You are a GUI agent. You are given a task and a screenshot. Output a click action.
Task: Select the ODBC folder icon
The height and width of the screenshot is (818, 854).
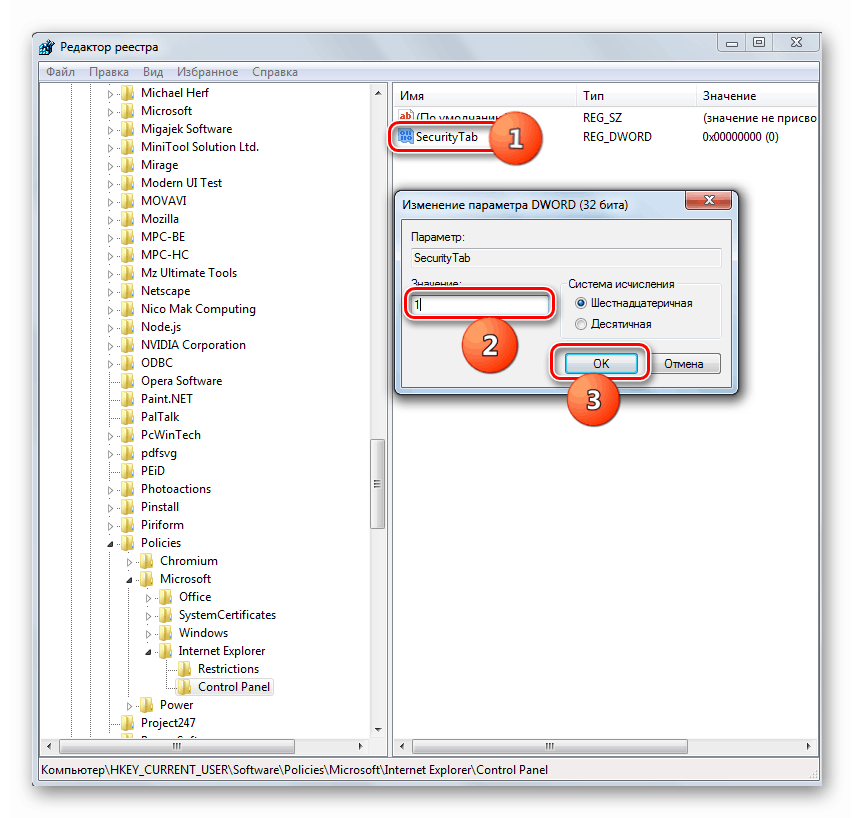point(127,363)
